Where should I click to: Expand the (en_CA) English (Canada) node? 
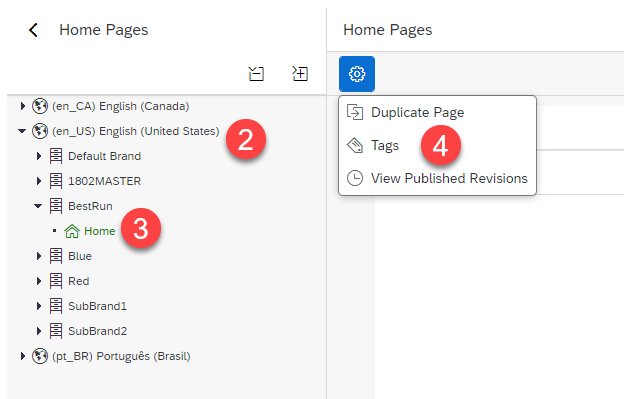[23, 106]
